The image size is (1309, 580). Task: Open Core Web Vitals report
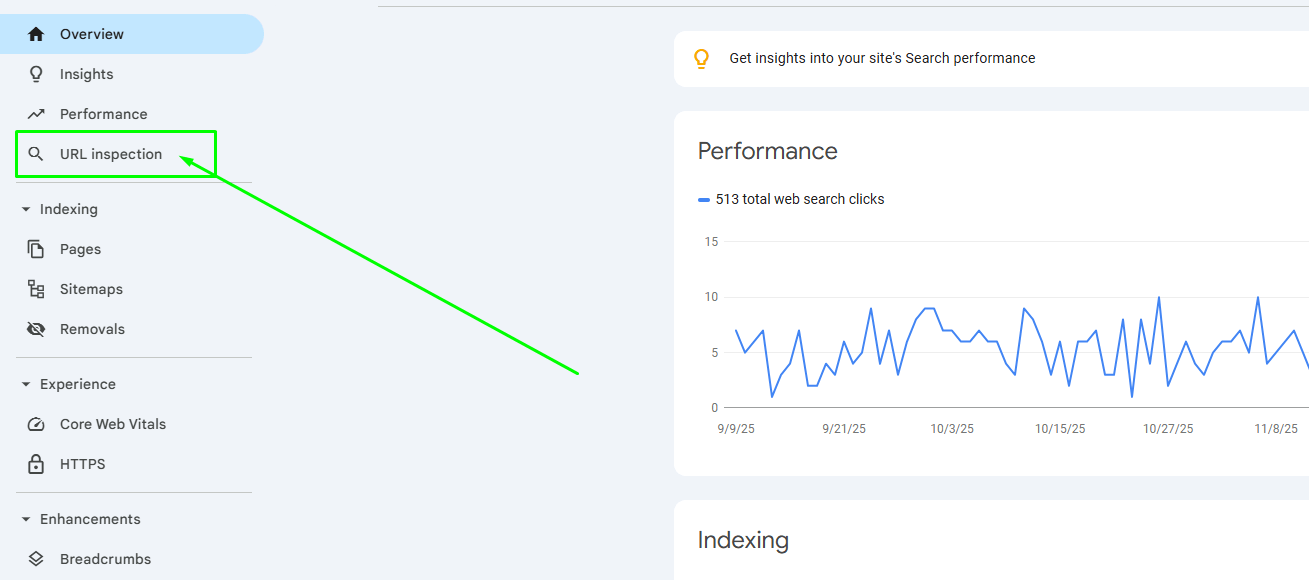[113, 424]
